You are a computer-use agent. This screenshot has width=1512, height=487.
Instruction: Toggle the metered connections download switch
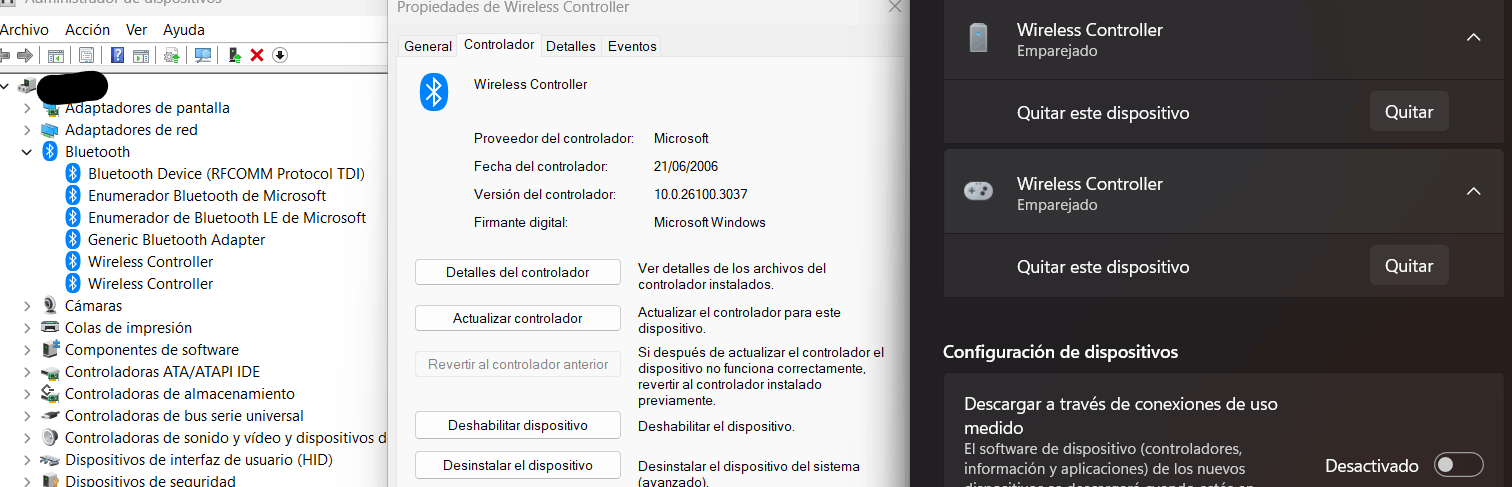(x=1457, y=465)
